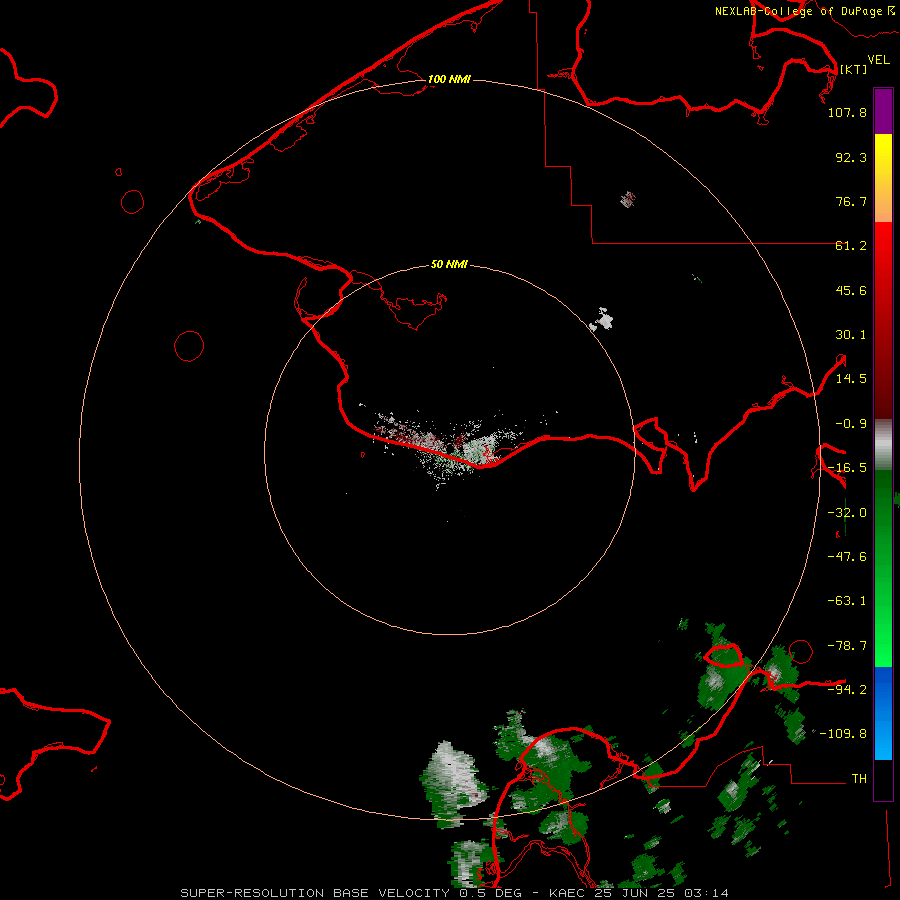Screen dimensions: 900x900
Task: Click the 50 NMI range ring label
Action: (x=449, y=264)
